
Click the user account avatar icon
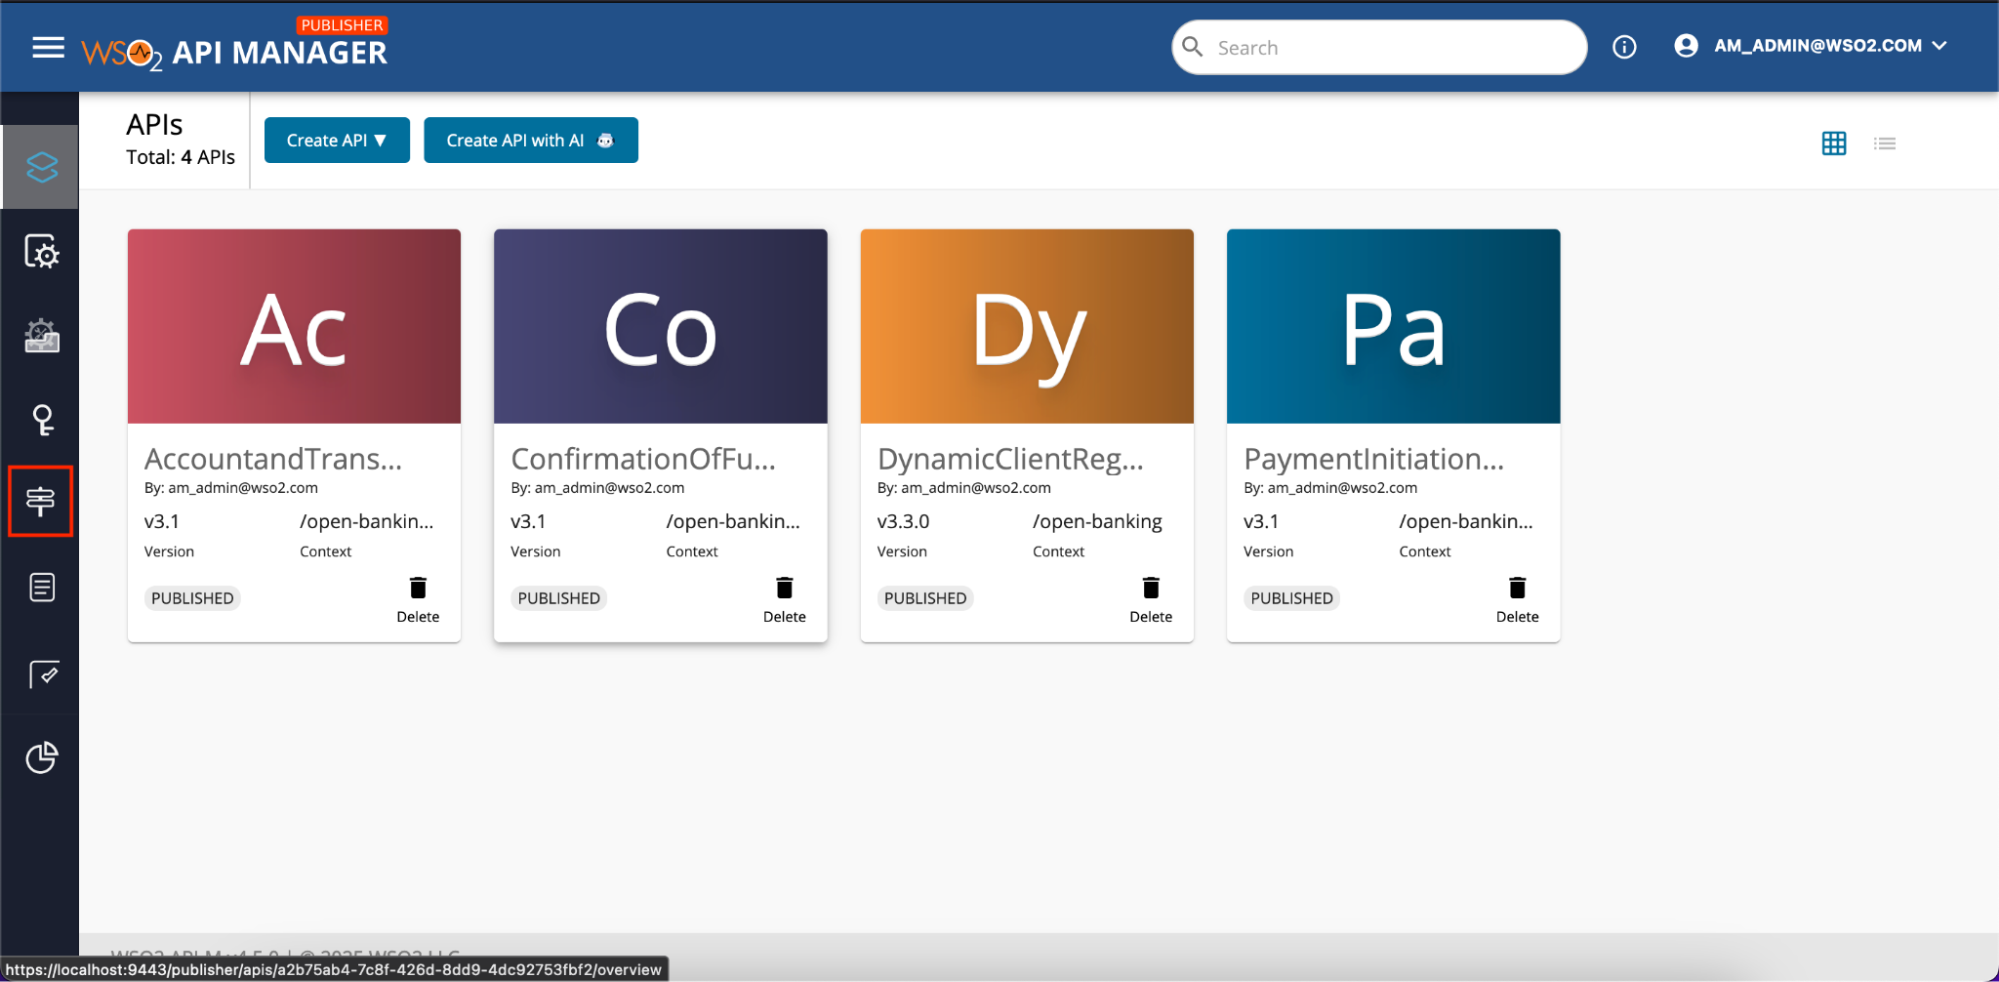pyautogui.click(x=1685, y=46)
